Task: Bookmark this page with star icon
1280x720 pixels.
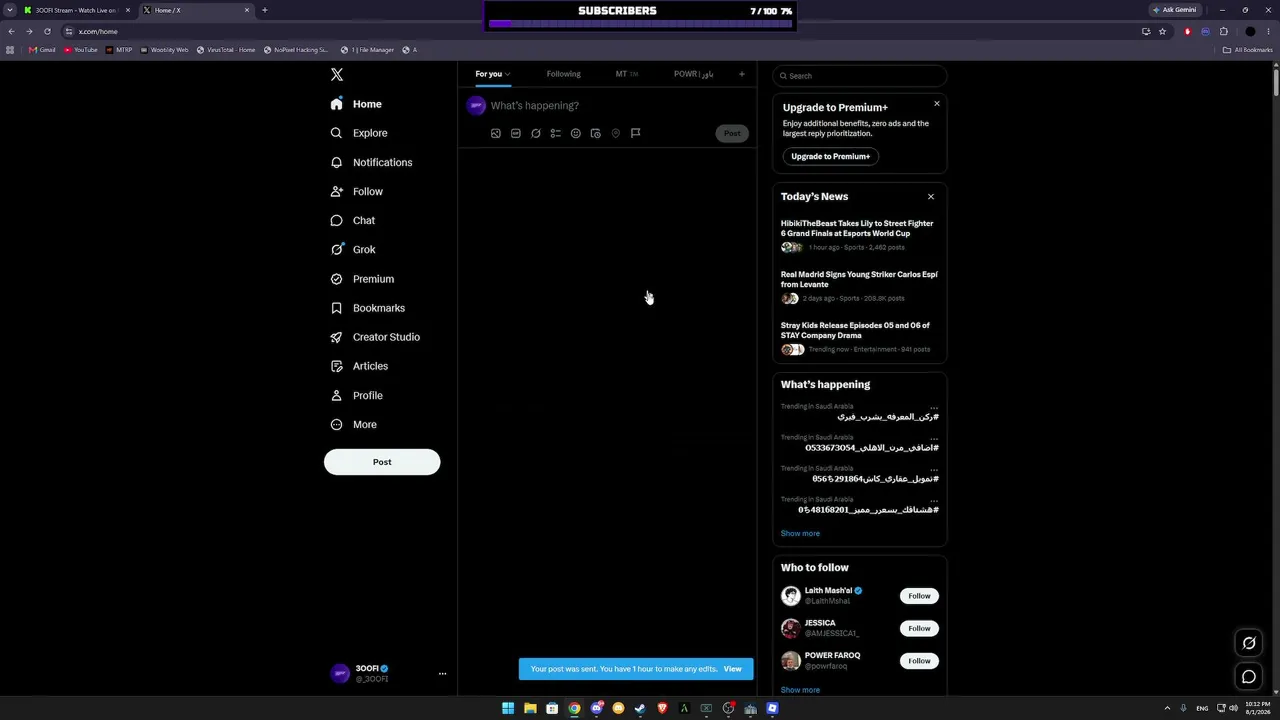Action: pyautogui.click(x=1162, y=31)
